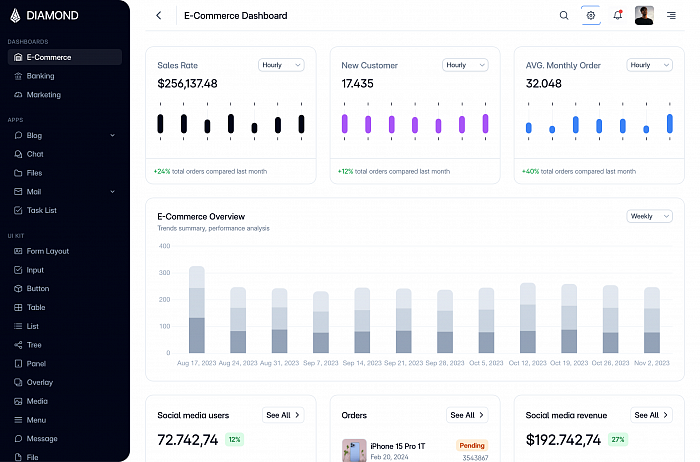Click the search magnifier icon in header
Screen dimensions: 700x462
click(564, 16)
